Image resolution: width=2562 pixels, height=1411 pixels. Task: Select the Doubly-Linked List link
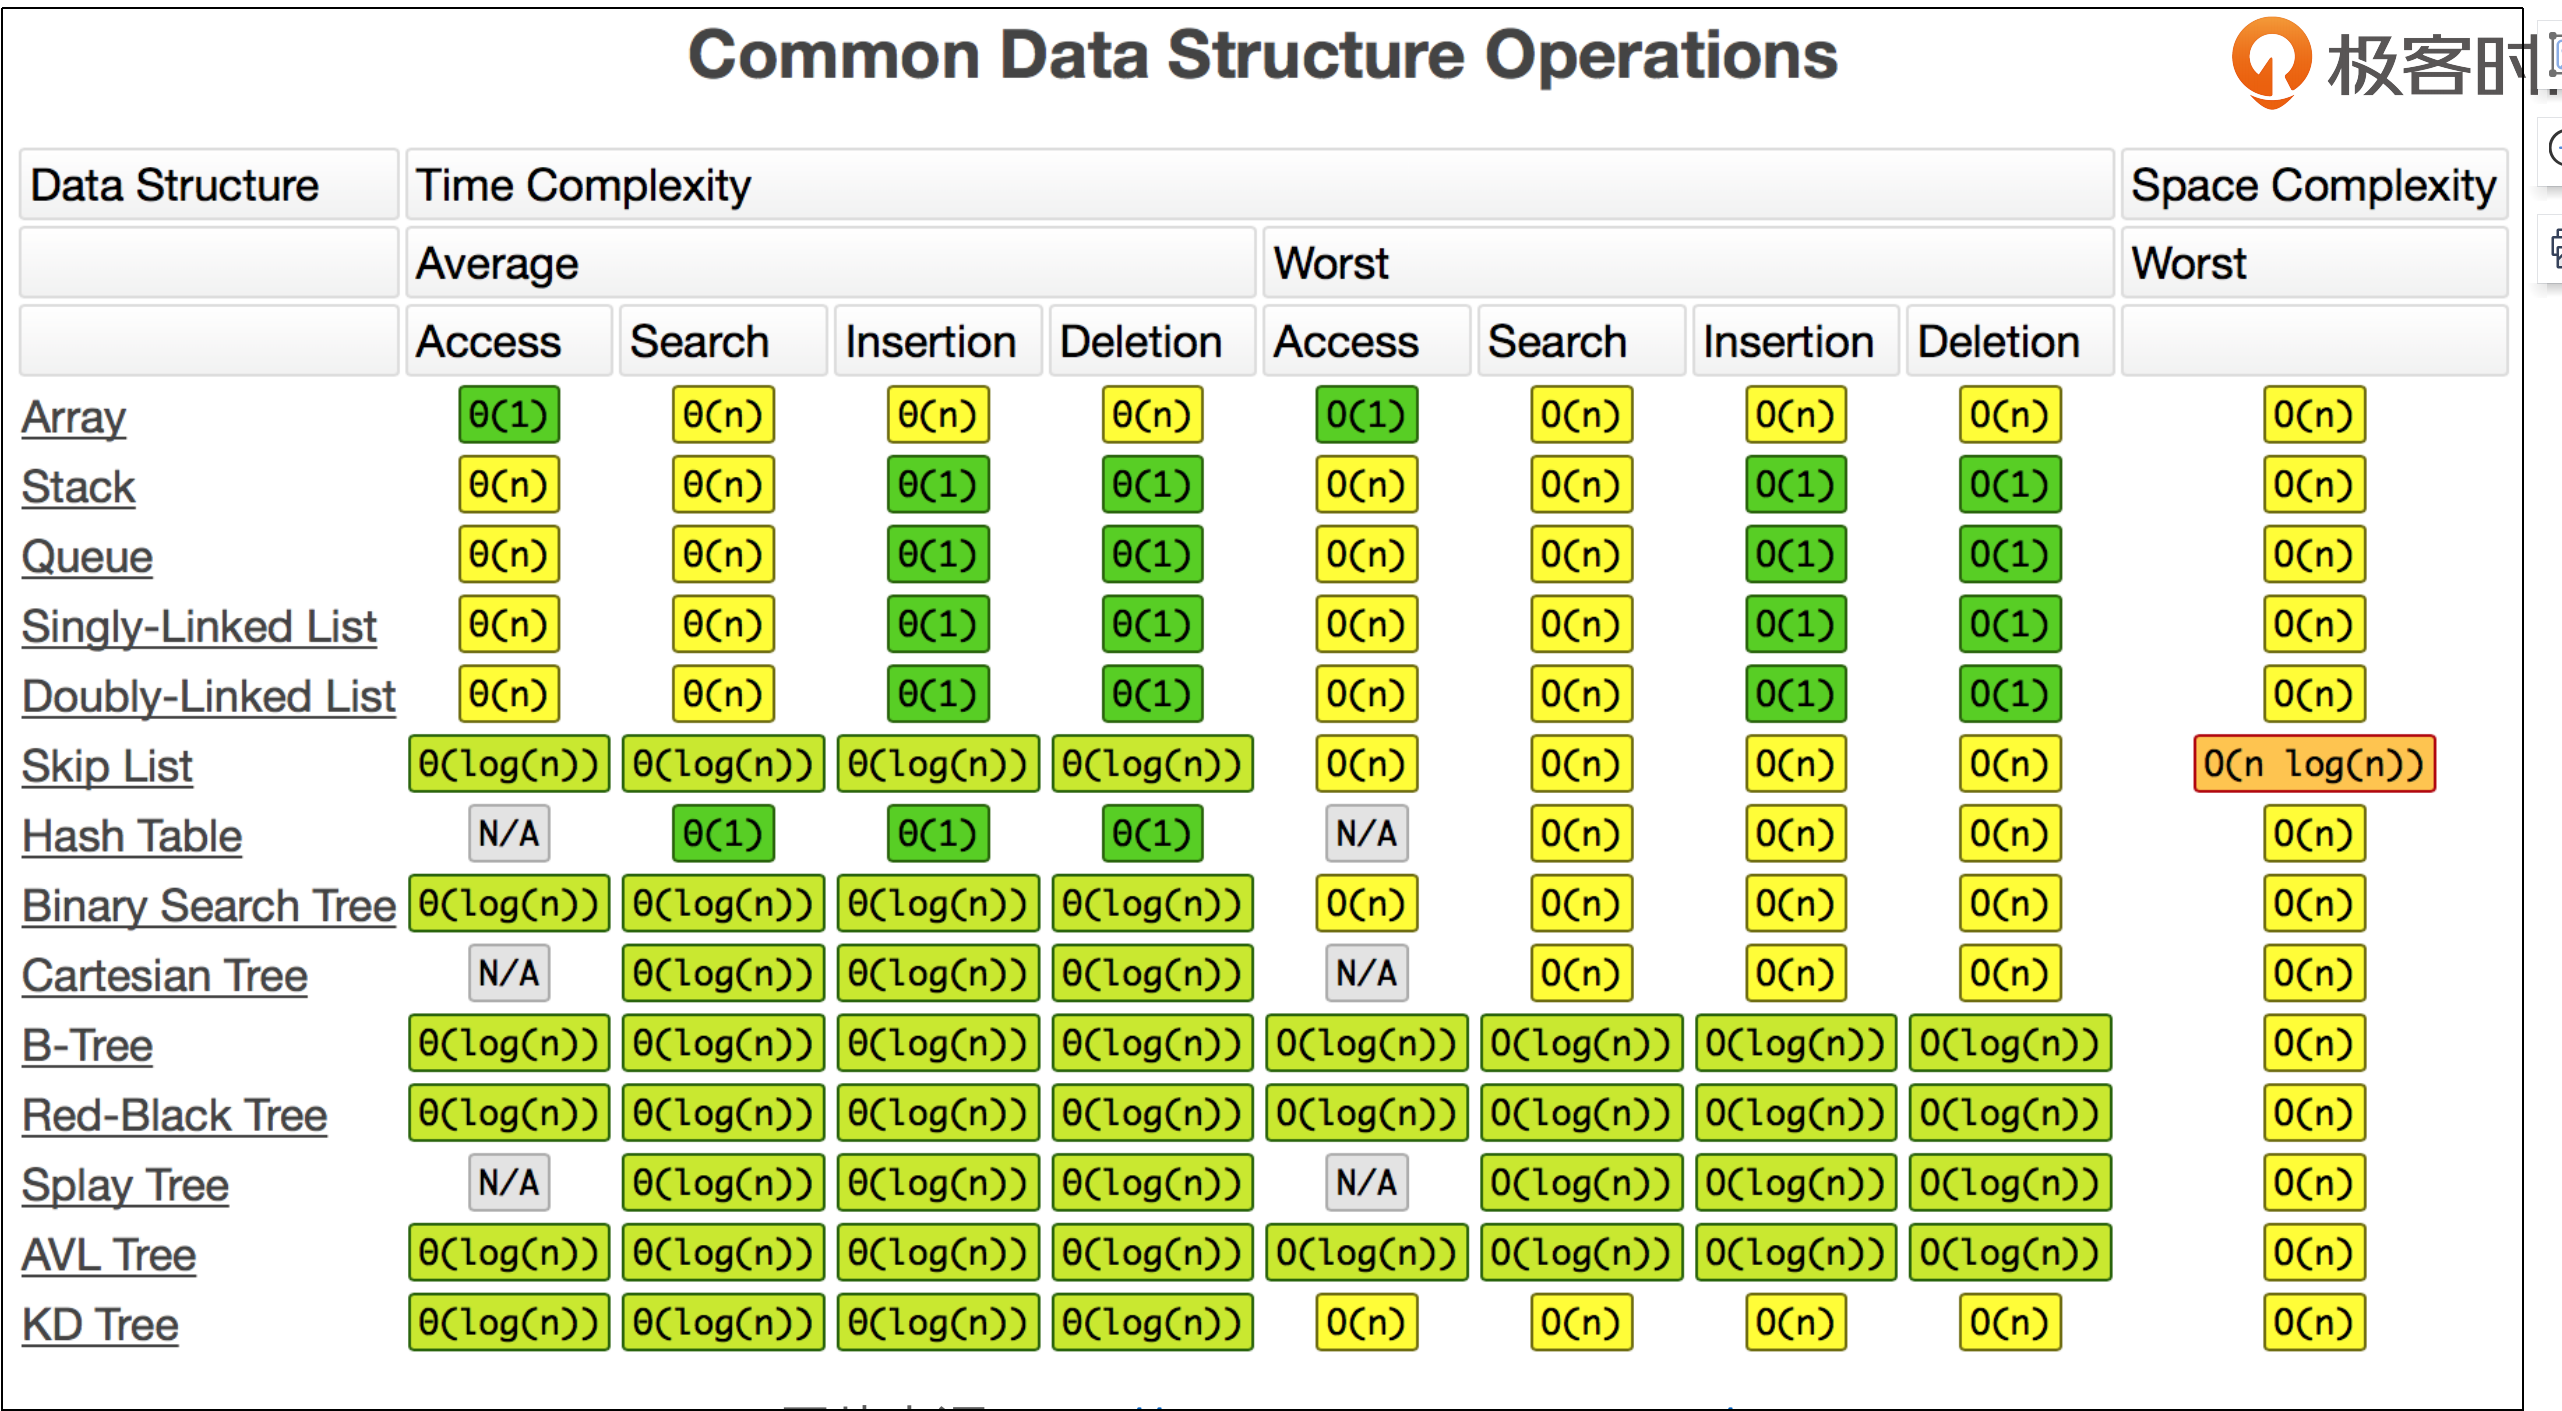click(x=209, y=697)
